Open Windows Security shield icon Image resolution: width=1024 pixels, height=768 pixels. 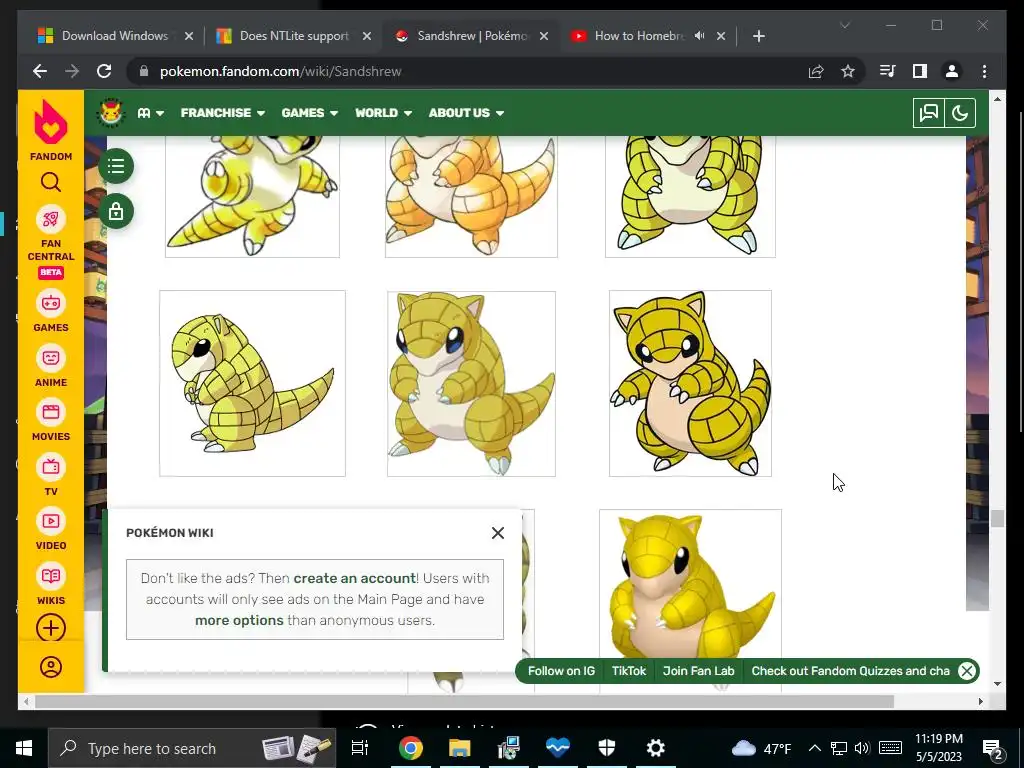point(607,748)
